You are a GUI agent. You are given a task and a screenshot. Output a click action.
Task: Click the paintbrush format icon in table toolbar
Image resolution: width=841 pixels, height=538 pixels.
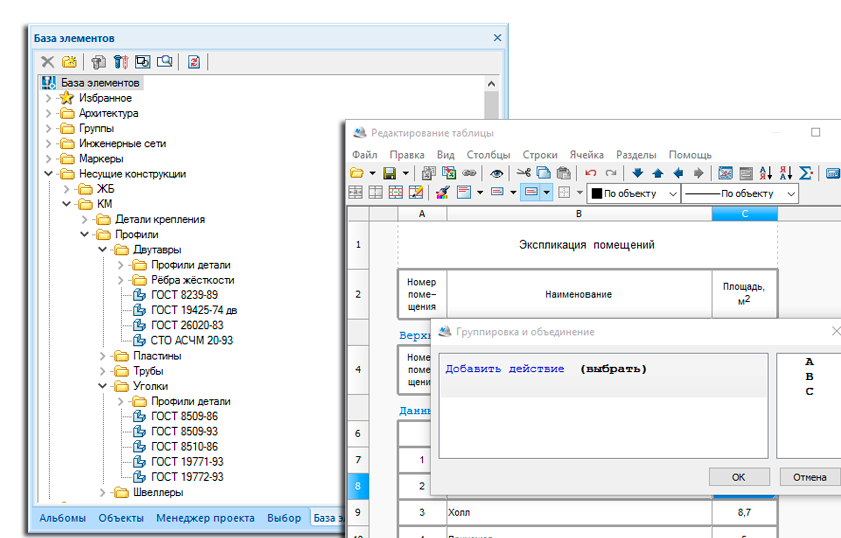tap(442, 192)
